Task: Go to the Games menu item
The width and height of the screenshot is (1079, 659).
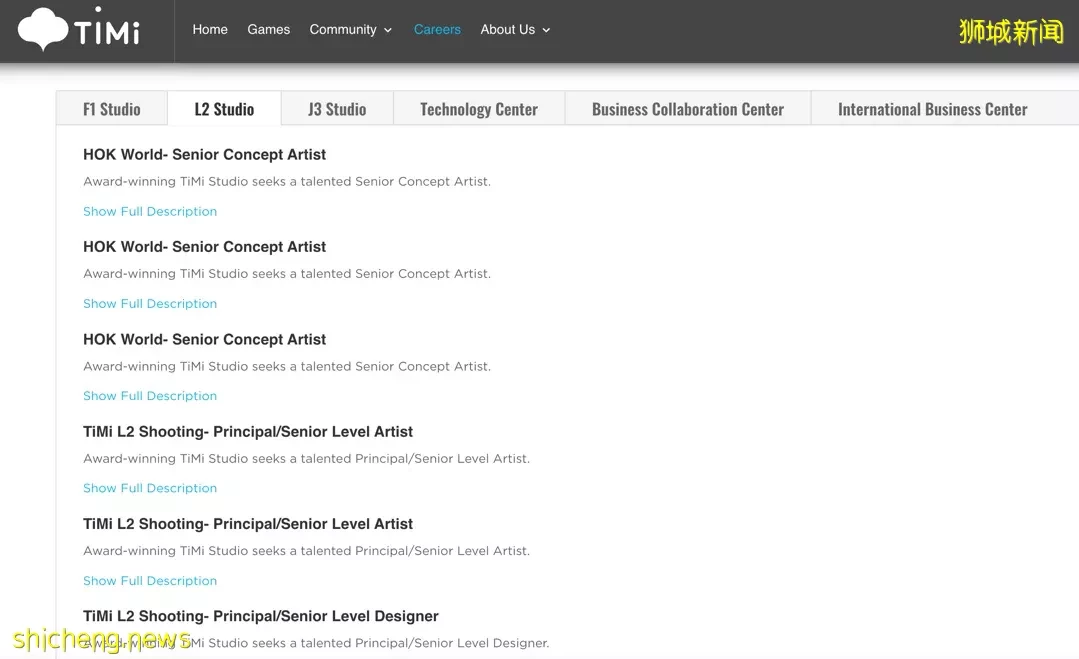Action: (268, 30)
